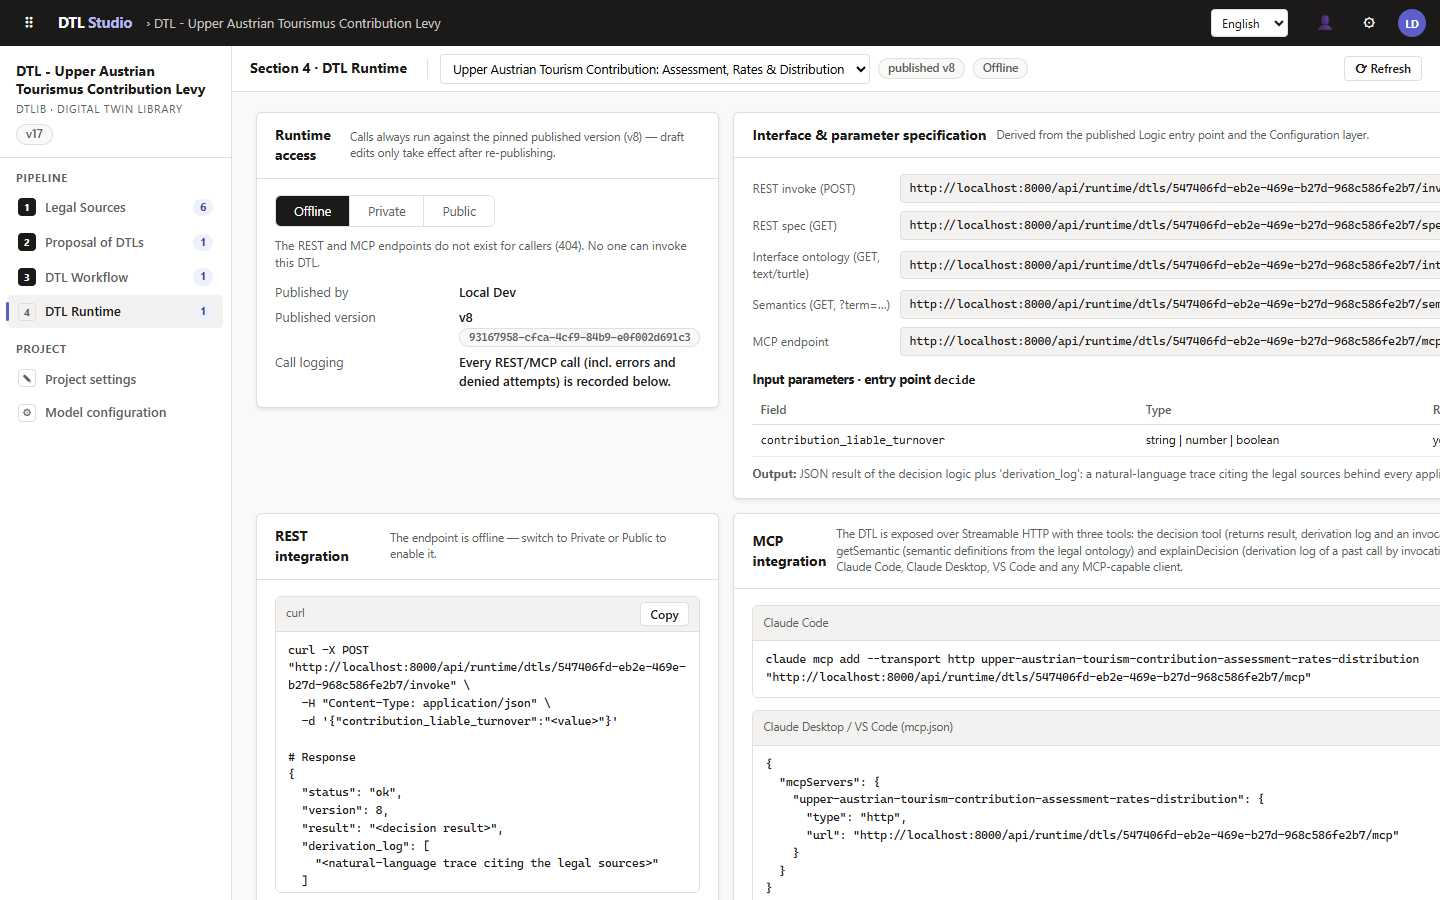
Task: Click the v17 version badge
Action: [34, 134]
